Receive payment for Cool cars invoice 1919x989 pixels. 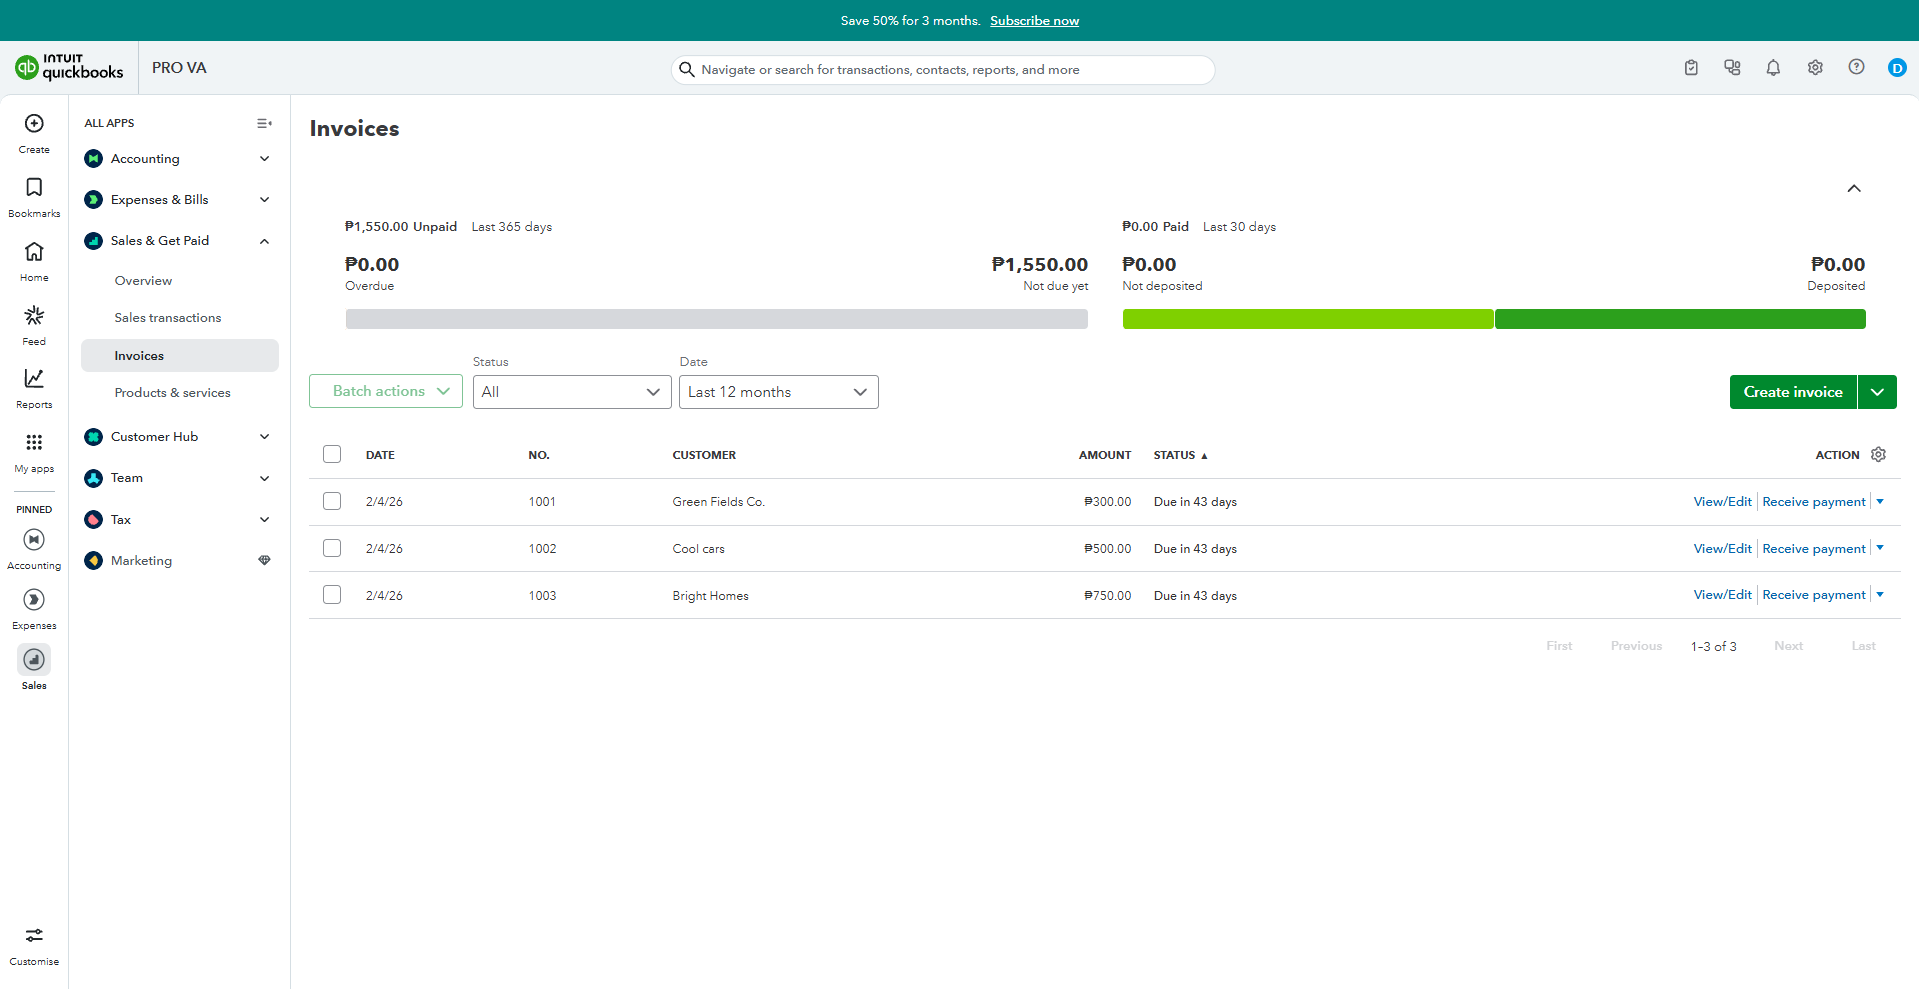click(1814, 549)
